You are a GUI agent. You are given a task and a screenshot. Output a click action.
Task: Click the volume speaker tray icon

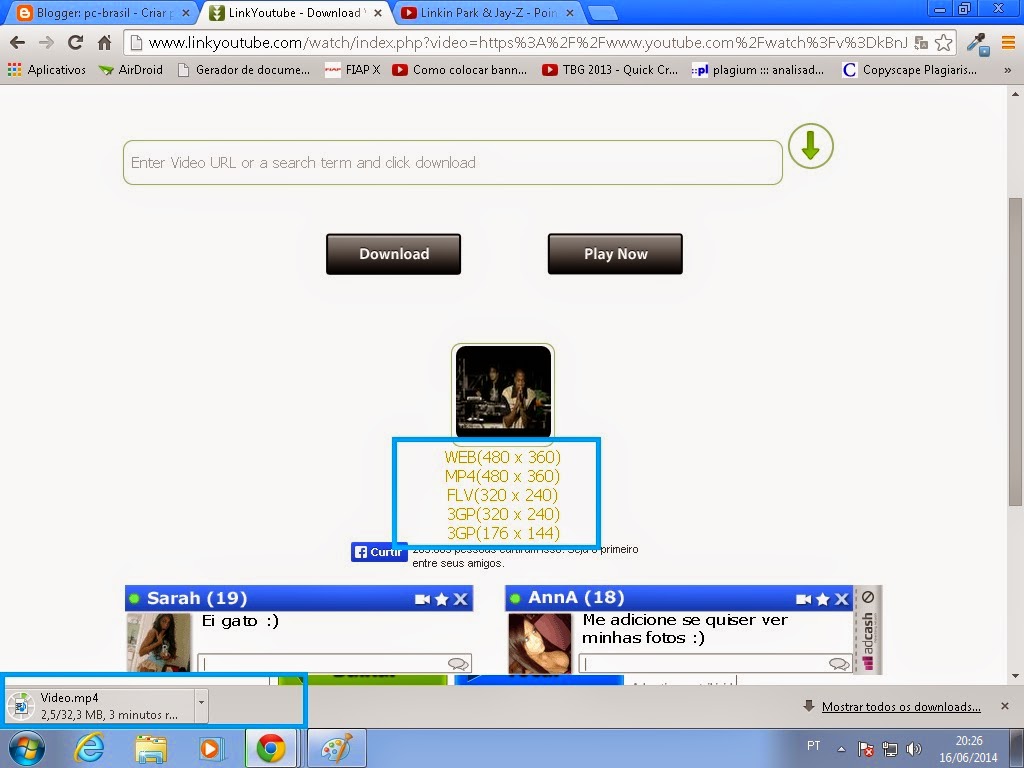(914, 749)
